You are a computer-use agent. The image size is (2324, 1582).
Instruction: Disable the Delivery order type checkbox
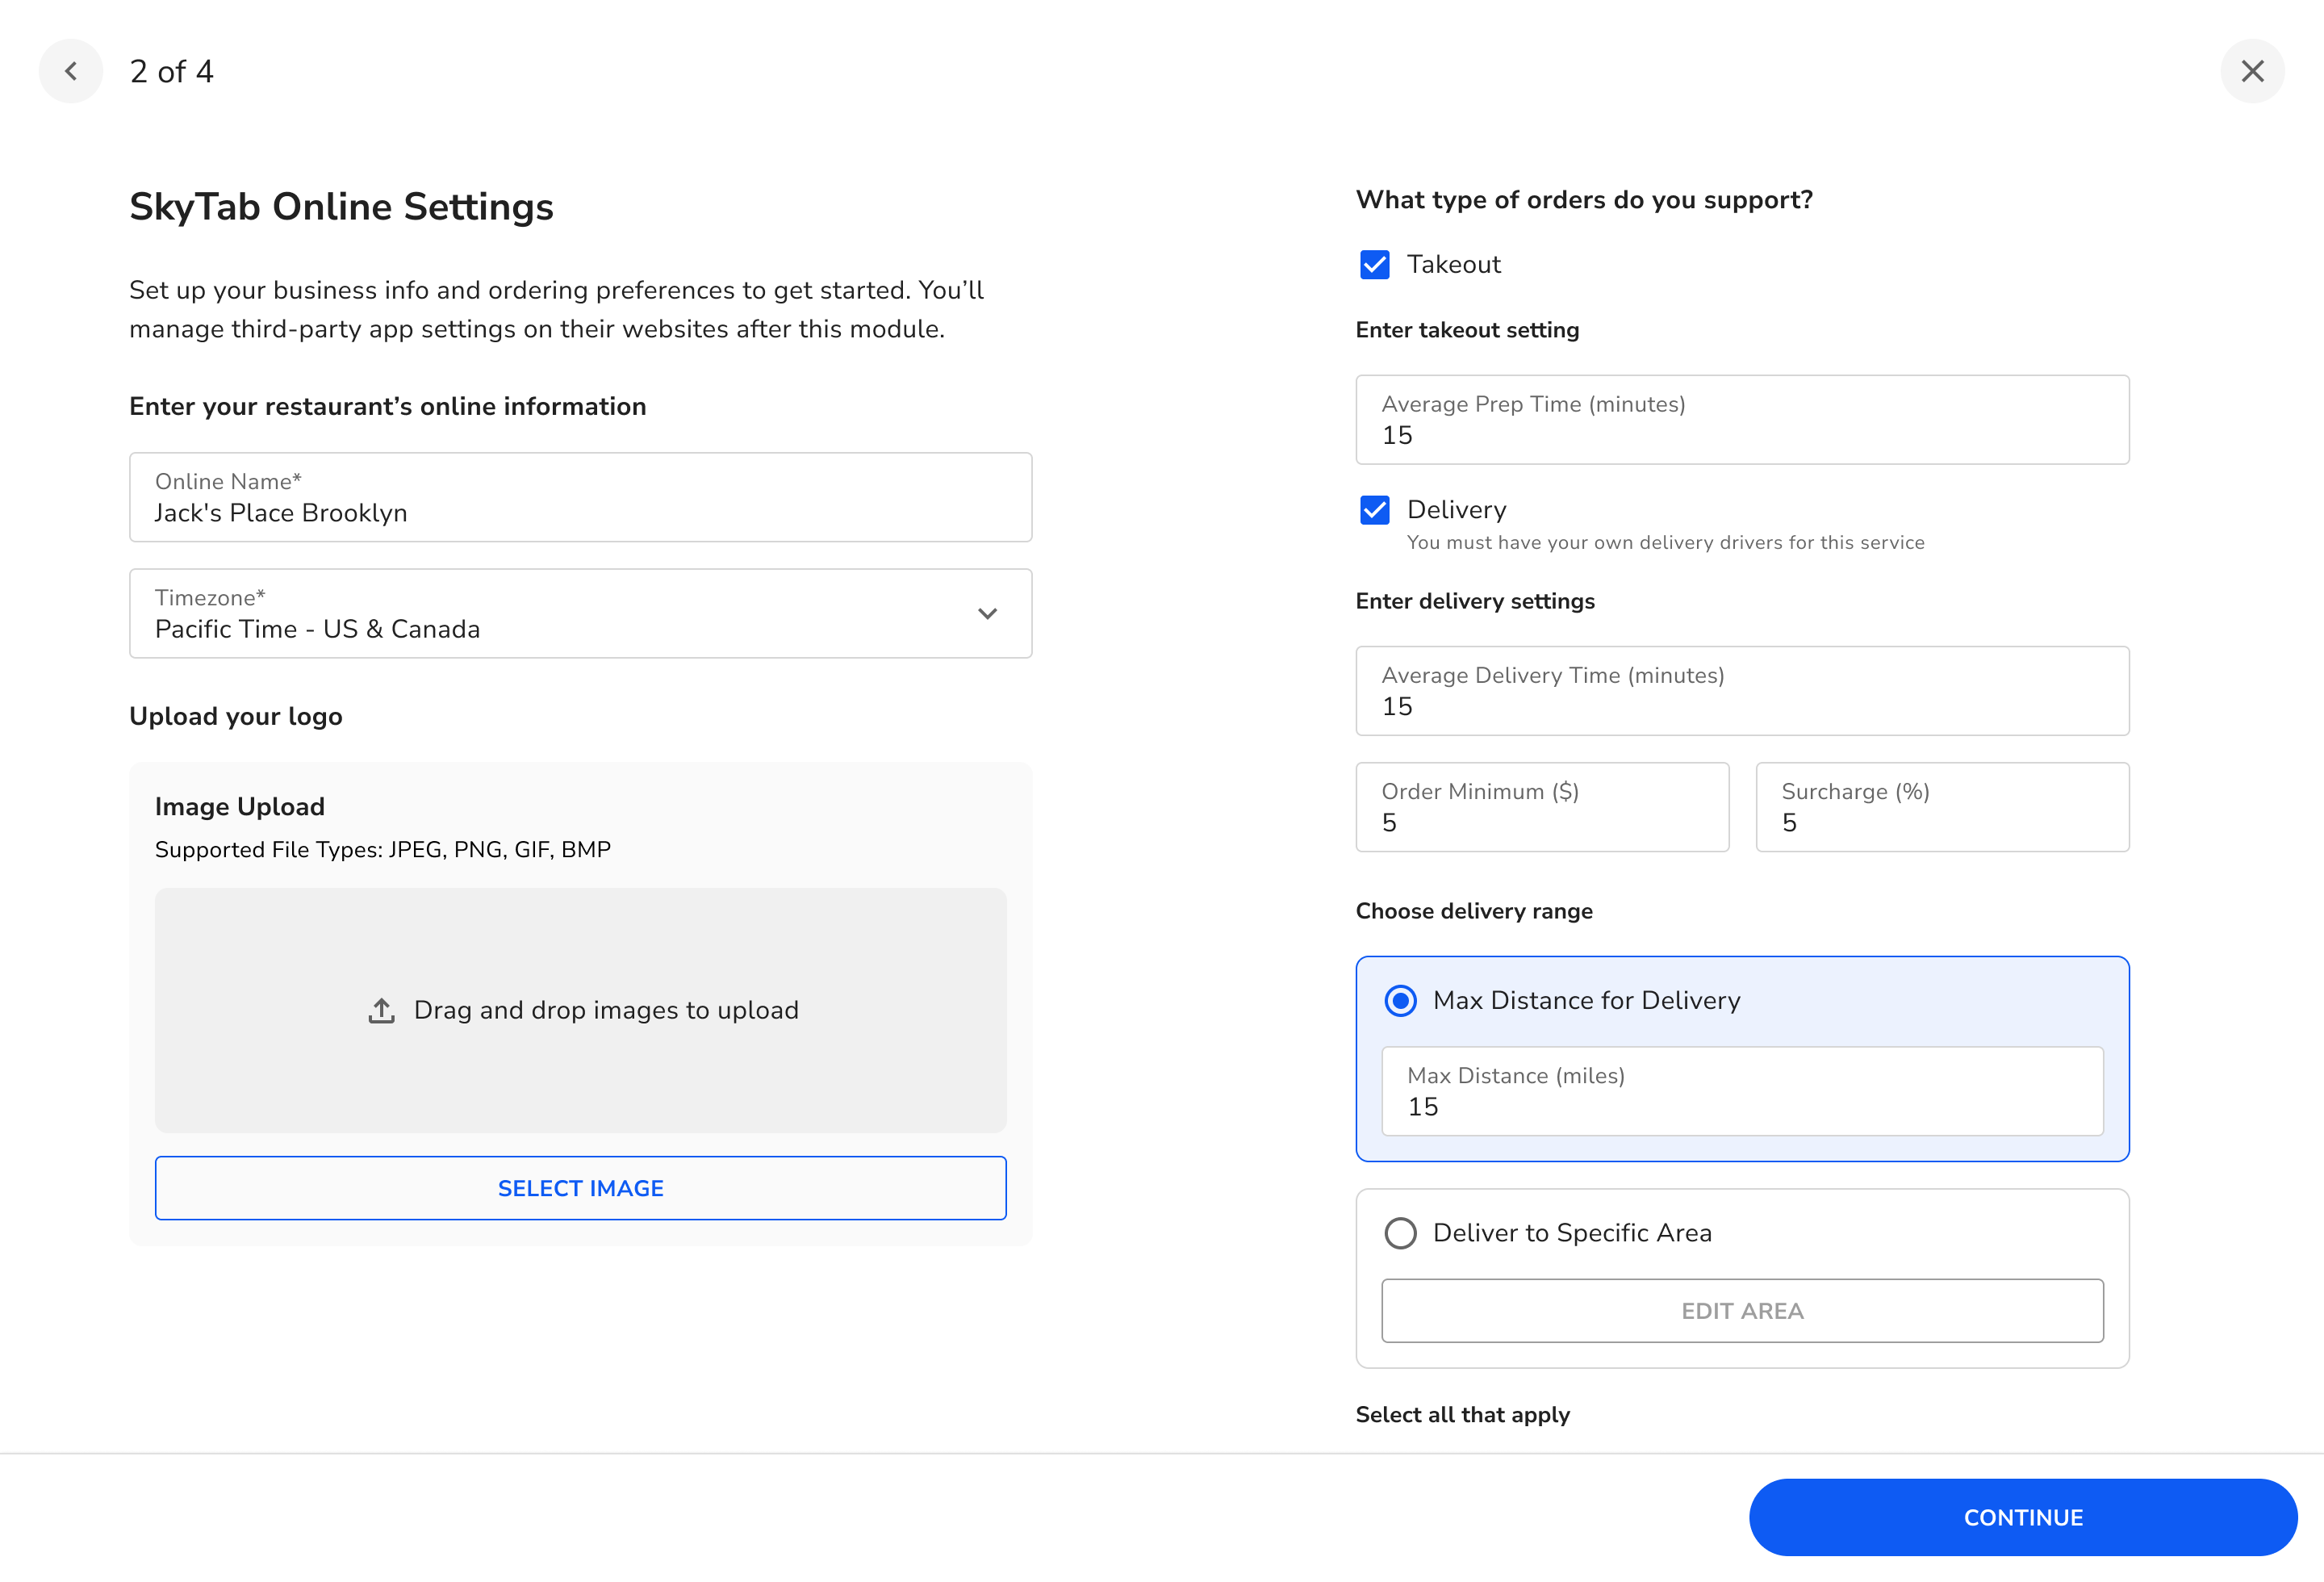(1375, 510)
